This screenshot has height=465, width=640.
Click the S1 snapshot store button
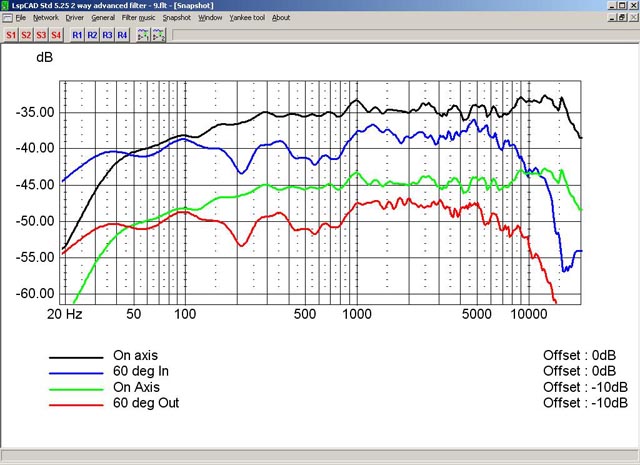11,35
